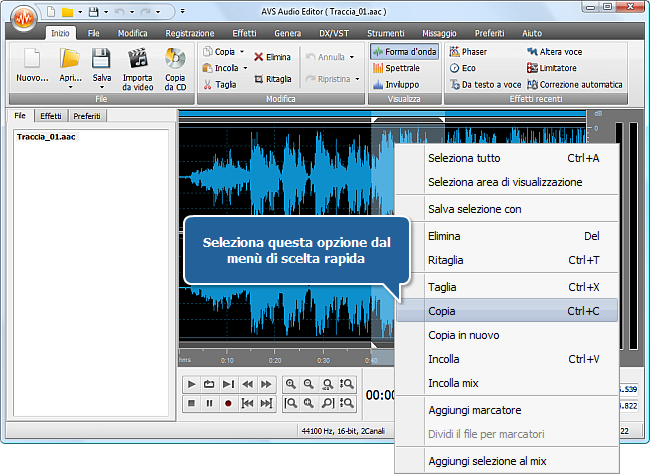Click the Stop playback button

(191, 403)
